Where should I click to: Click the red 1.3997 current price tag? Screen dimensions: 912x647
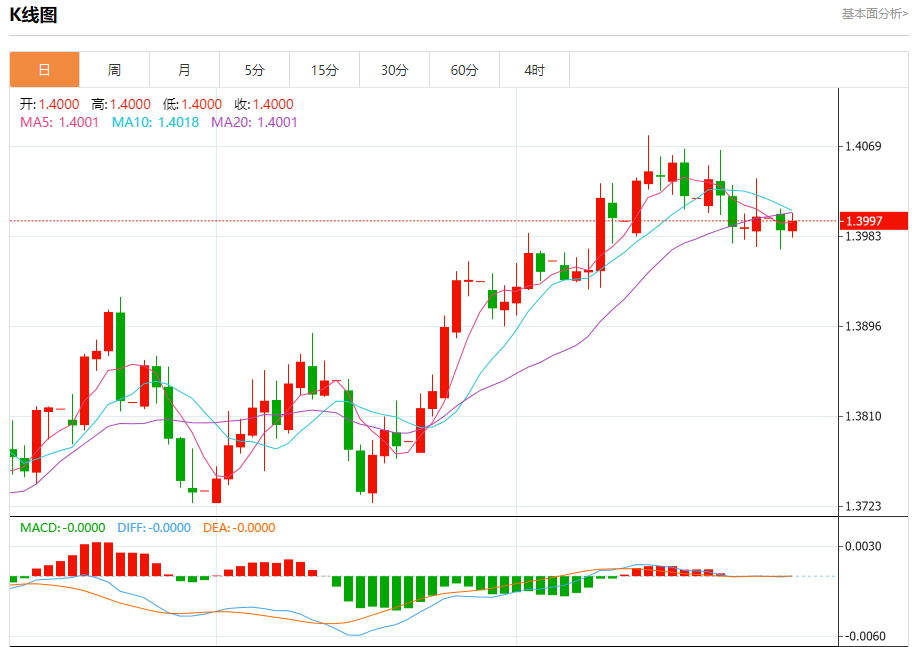(872, 221)
